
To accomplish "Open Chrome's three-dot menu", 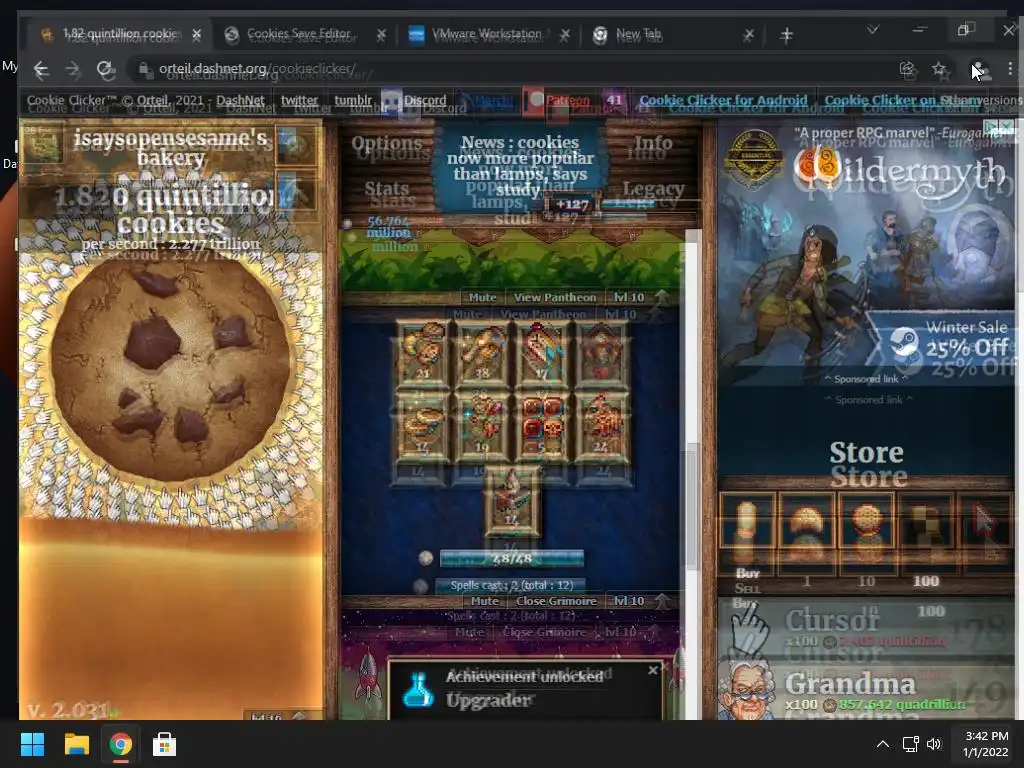I will [1010, 69].
